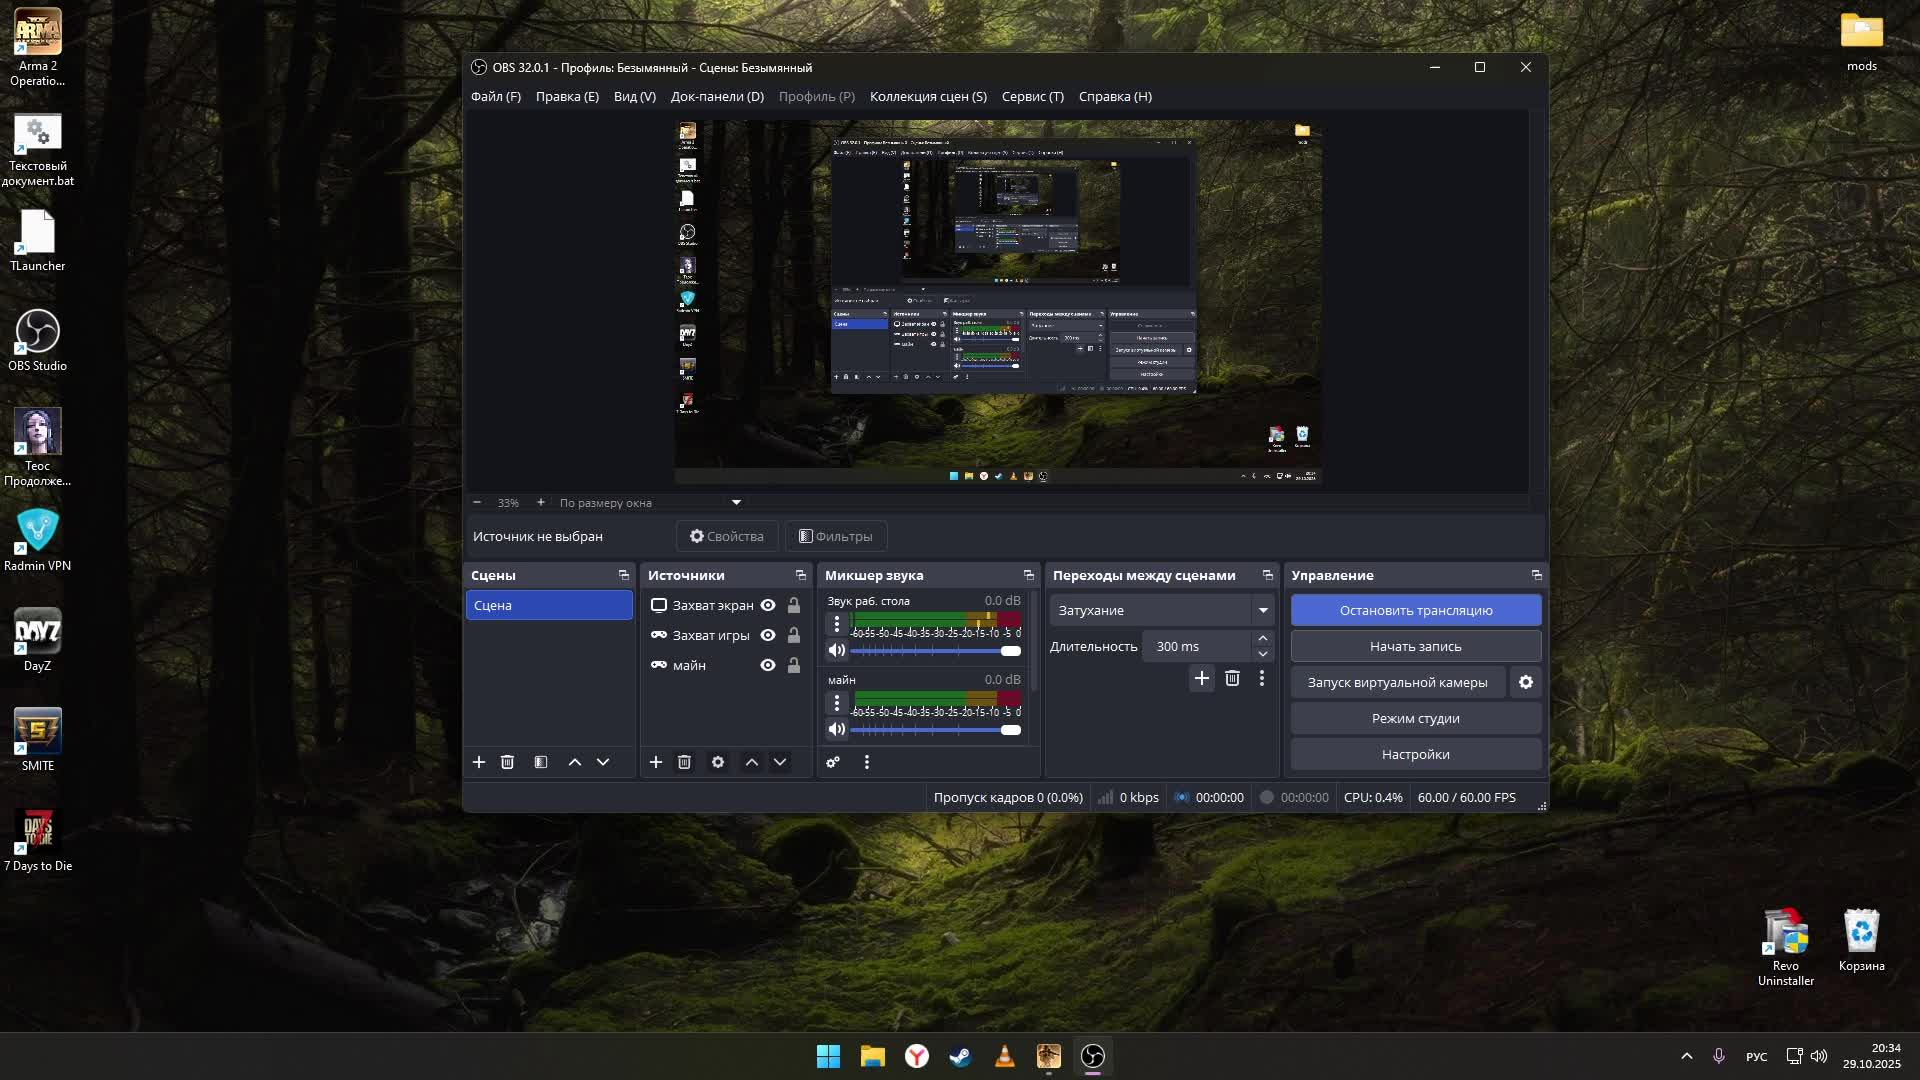This screenshot has height=1080, width=1920.
Task: Open virtual camera settings gear icon
Action: [1526, 682]
